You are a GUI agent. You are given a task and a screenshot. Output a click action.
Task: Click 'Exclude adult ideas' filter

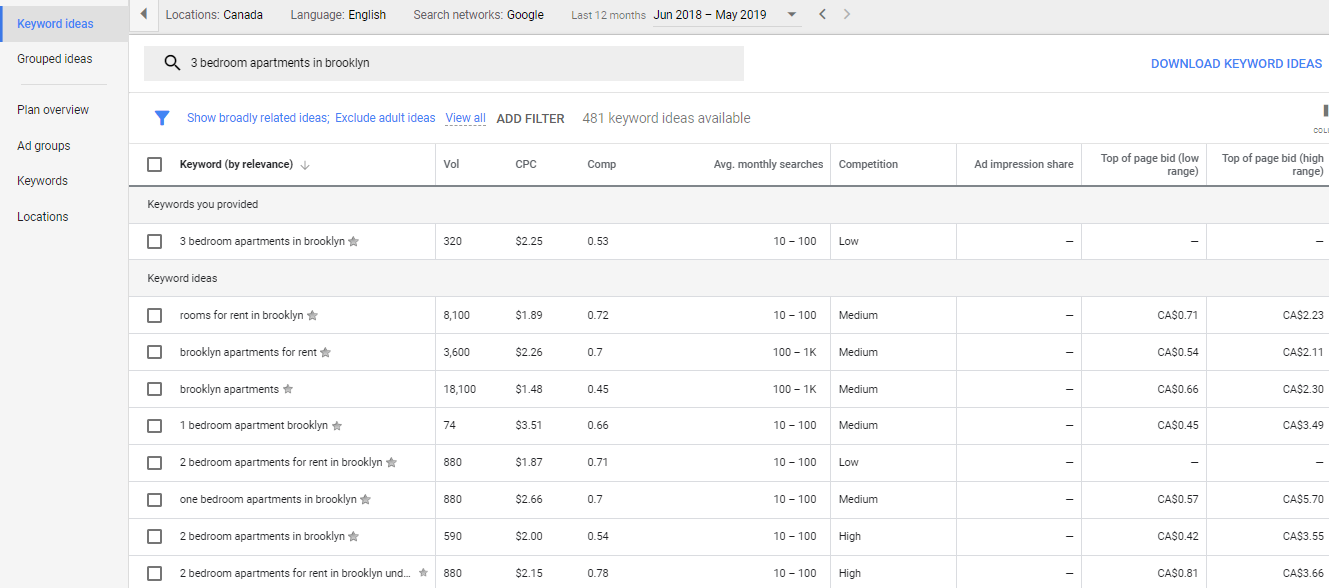(385, 118)
